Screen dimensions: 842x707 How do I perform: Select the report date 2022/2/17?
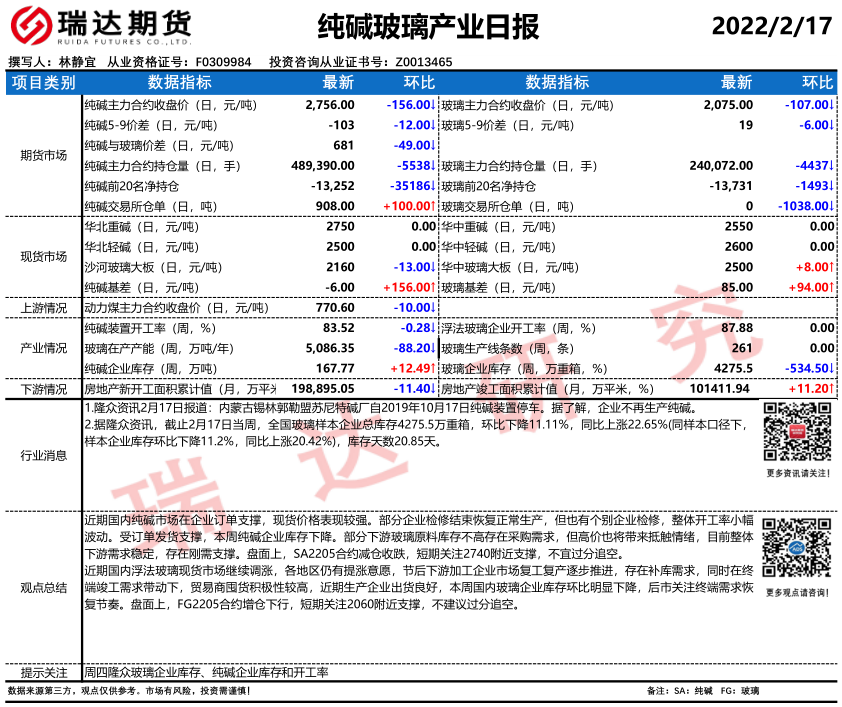(769, 25)
